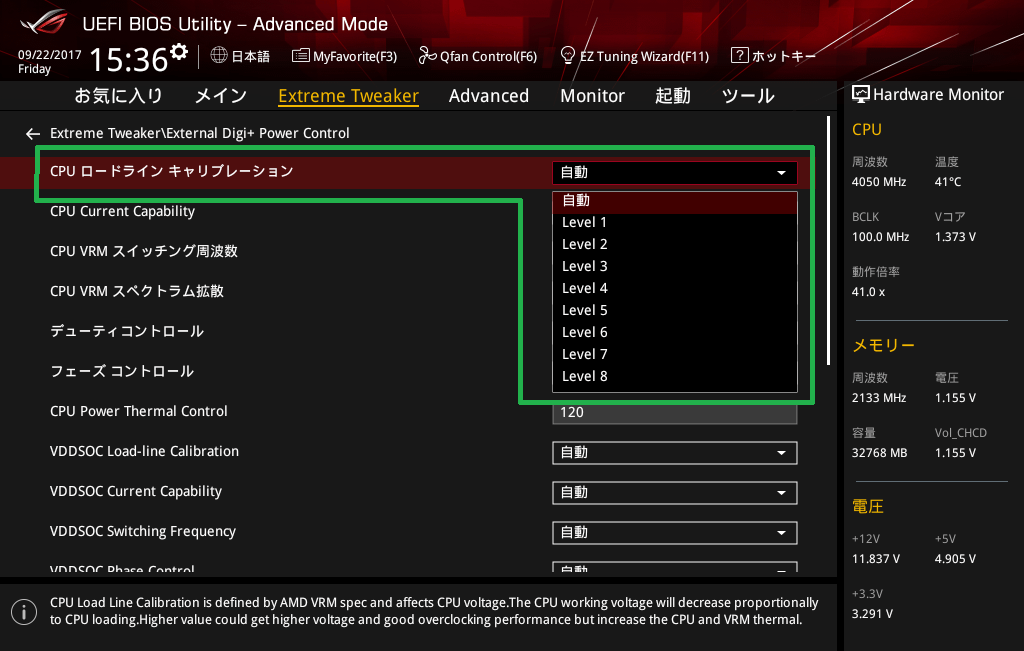
Task: Select Level 3 load-line option
Action: click(675, 266)
